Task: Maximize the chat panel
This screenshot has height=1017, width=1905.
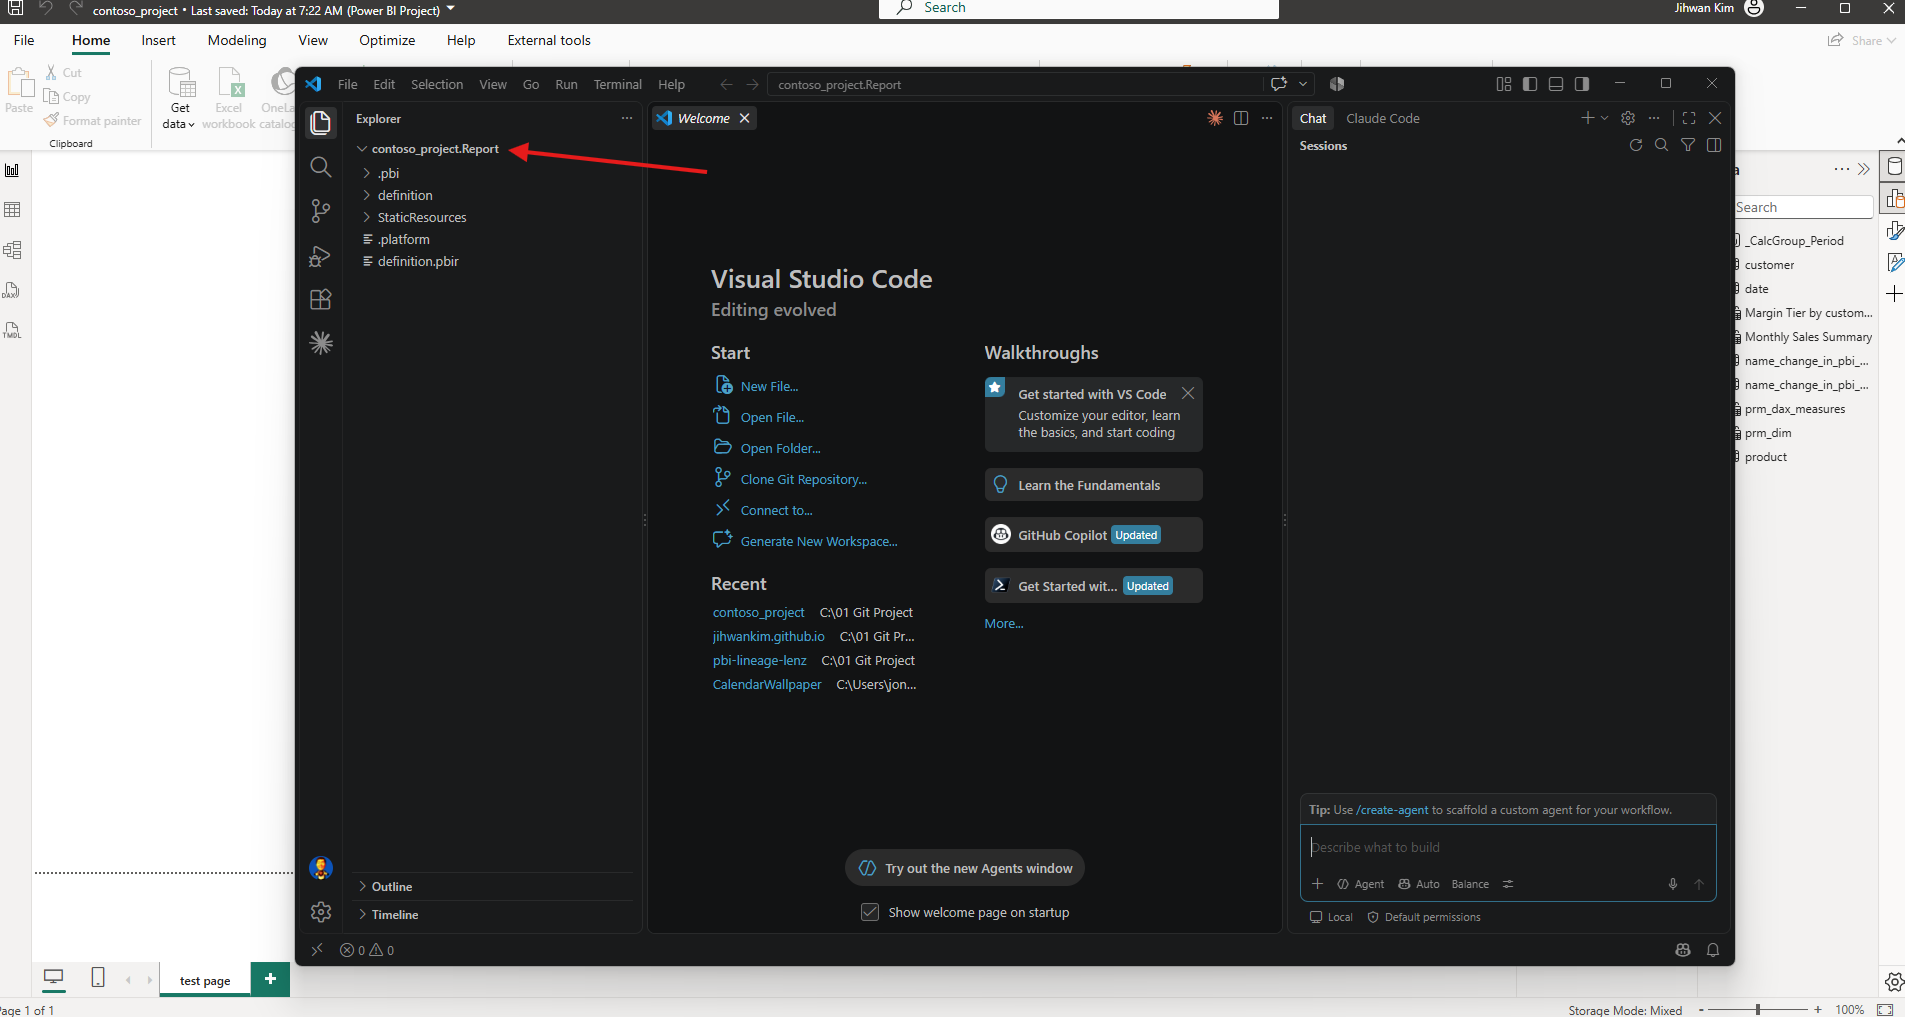Action: 1689,118
